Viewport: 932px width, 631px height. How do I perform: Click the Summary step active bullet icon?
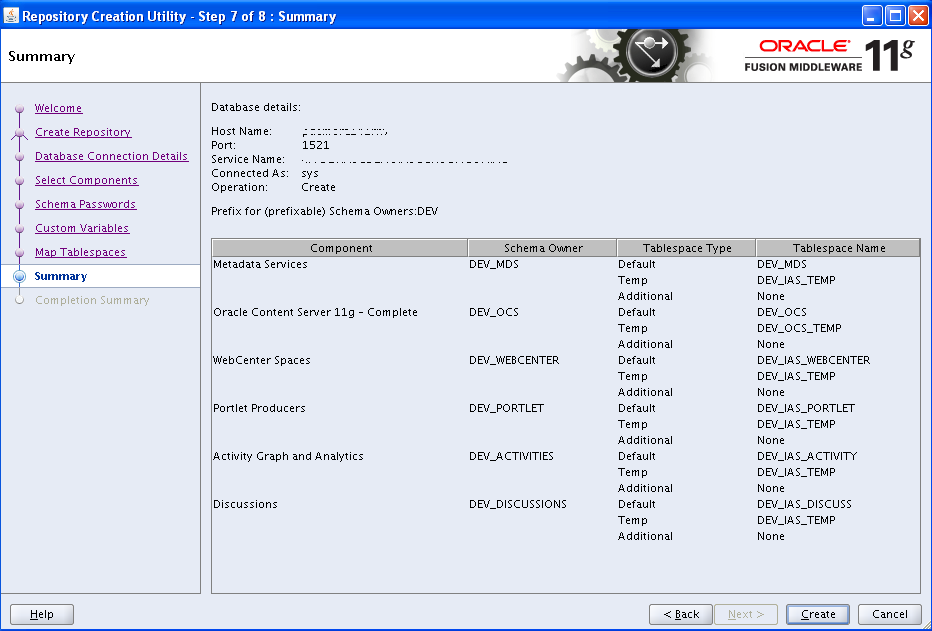tap(19, 277)
